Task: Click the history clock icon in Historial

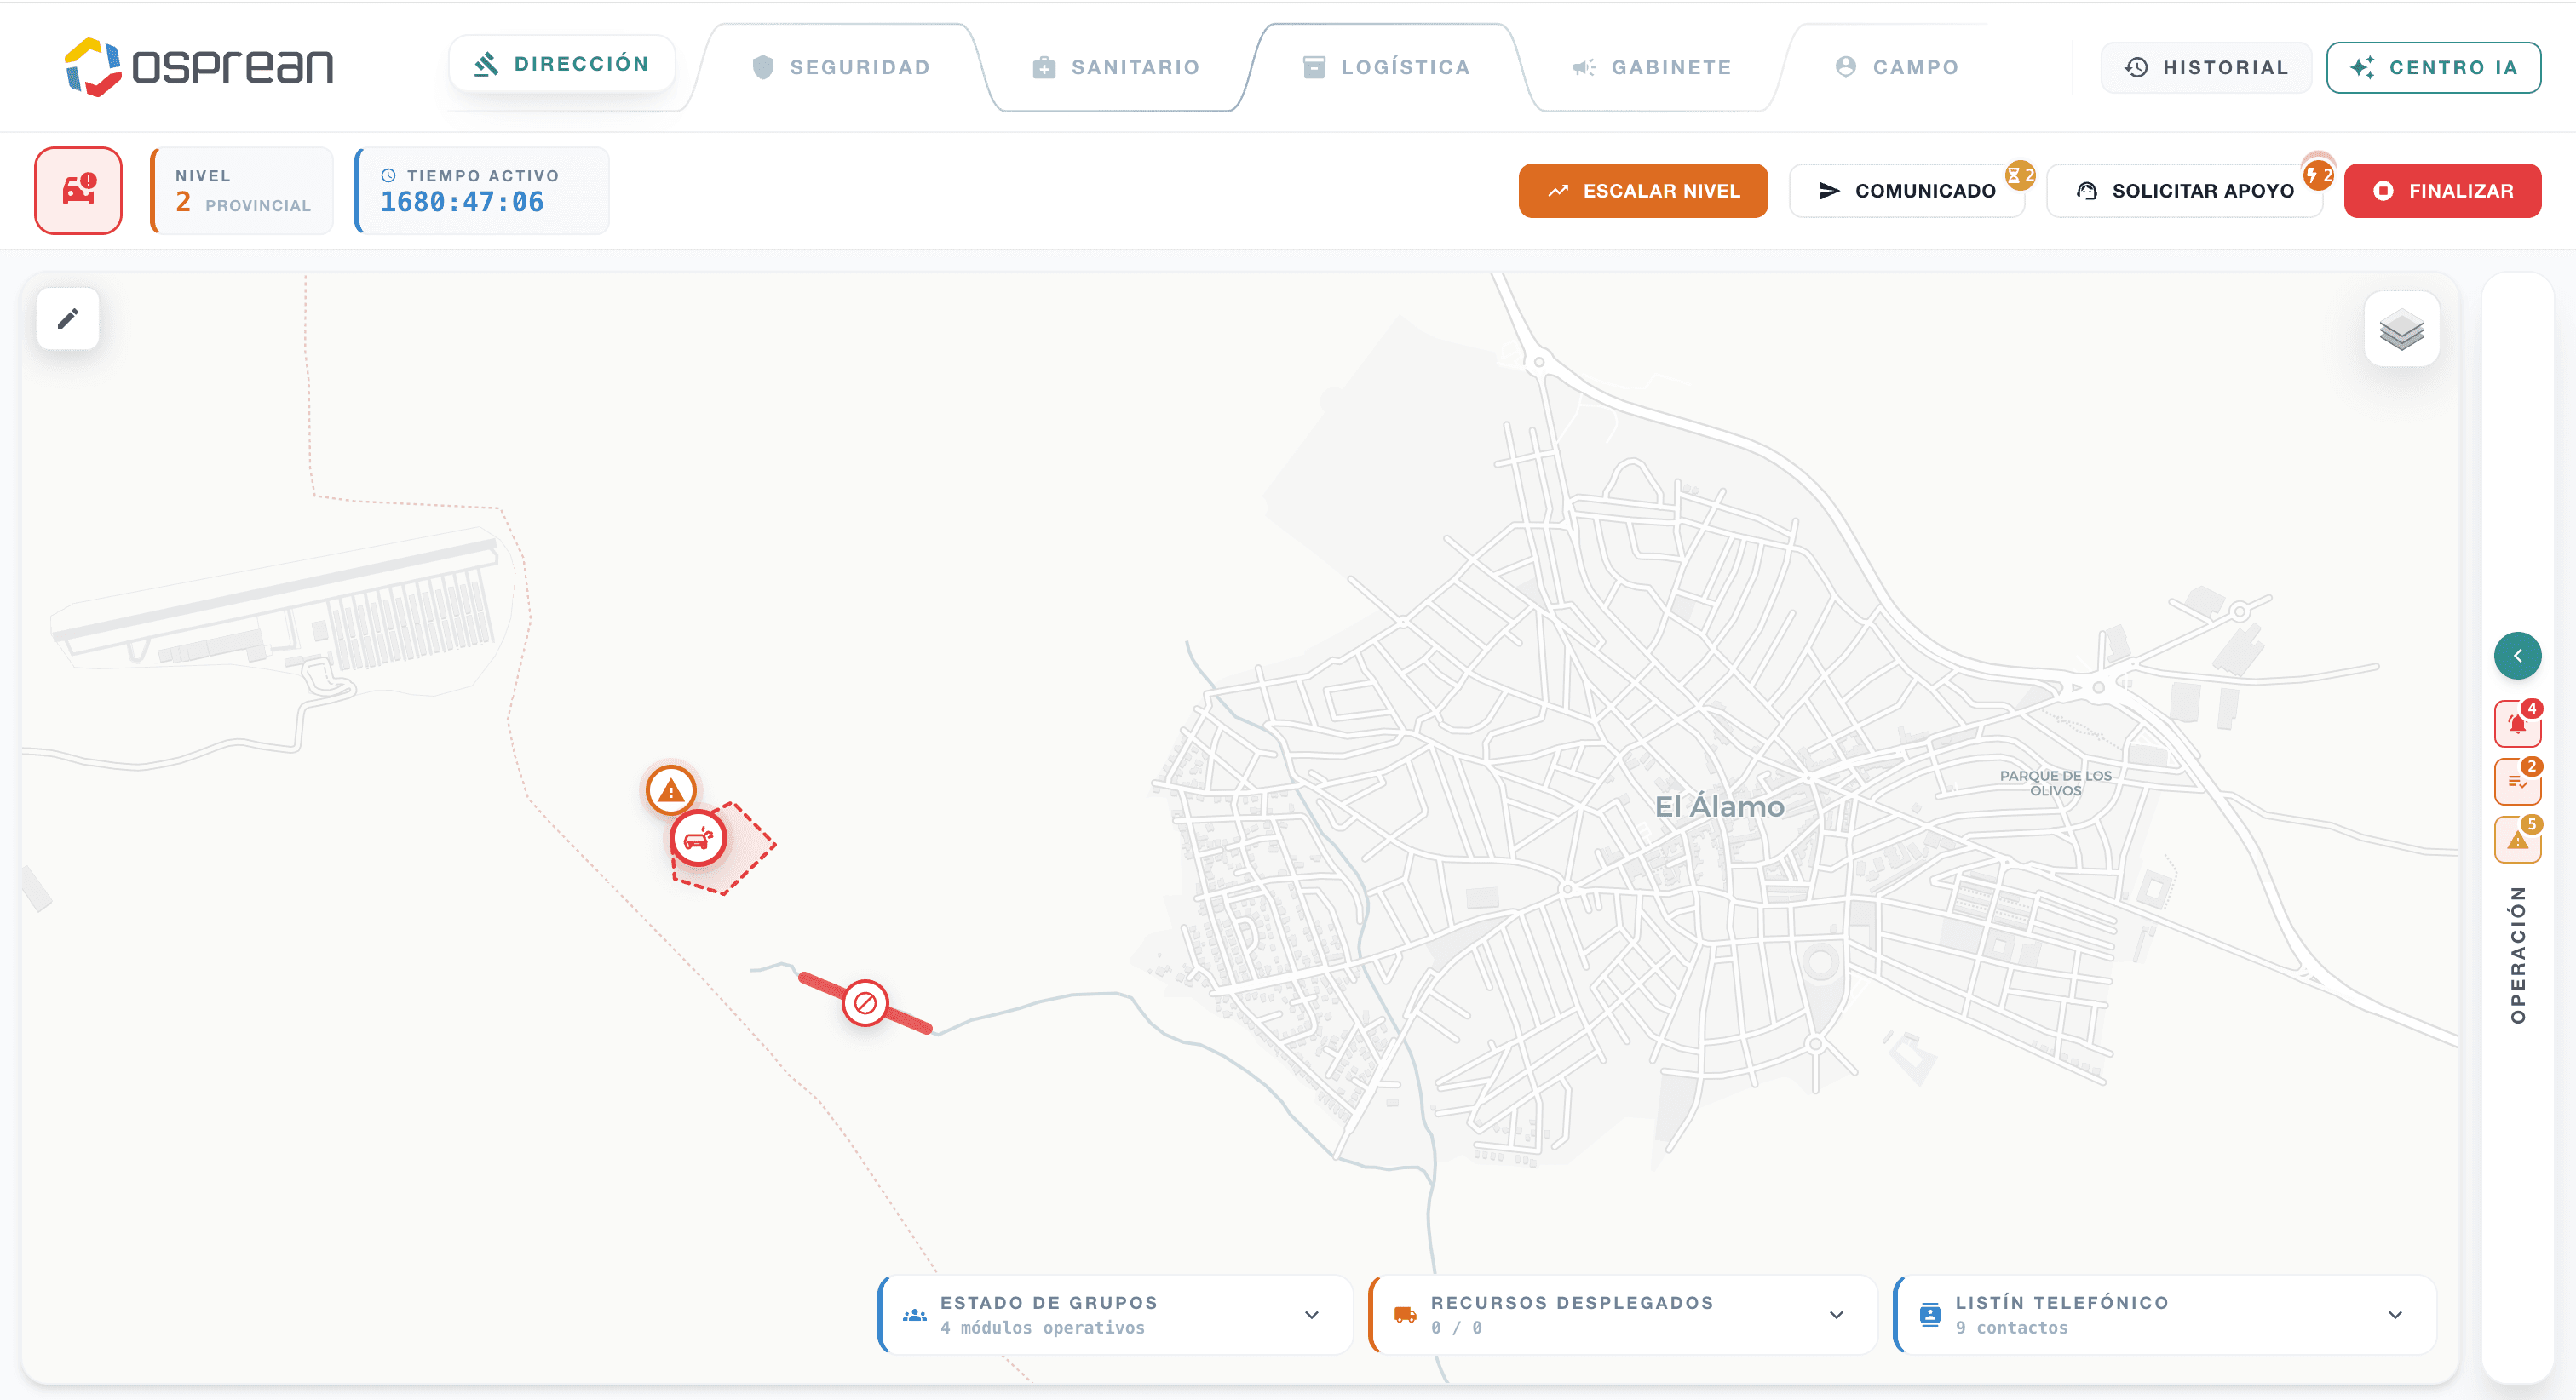Action: 2136,67
